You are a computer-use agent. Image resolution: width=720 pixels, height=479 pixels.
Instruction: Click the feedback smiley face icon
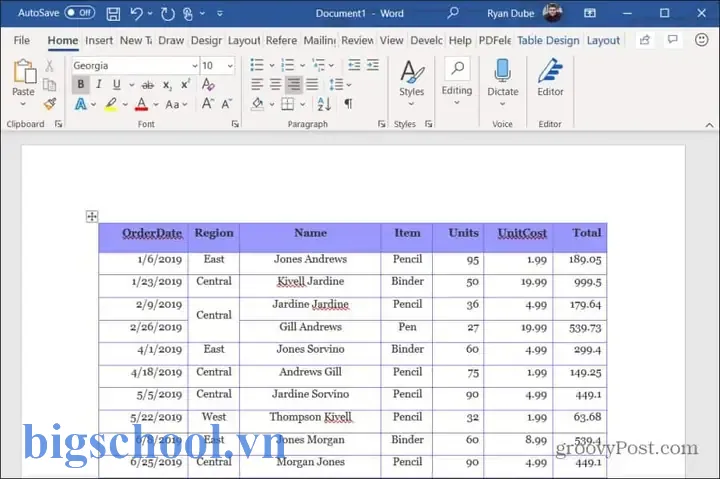701,40
